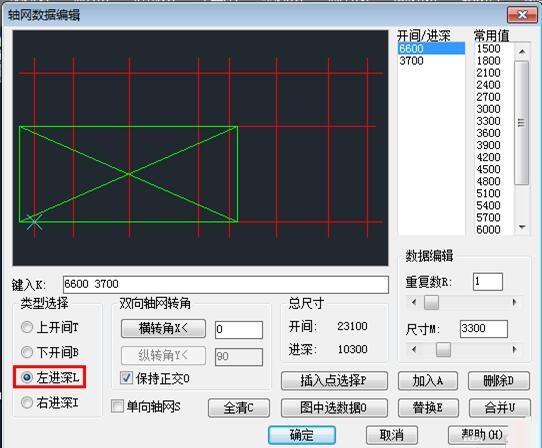This screenshot has width=542, height=448.
Task: Click the 全清C button
Action: (239, 408)
